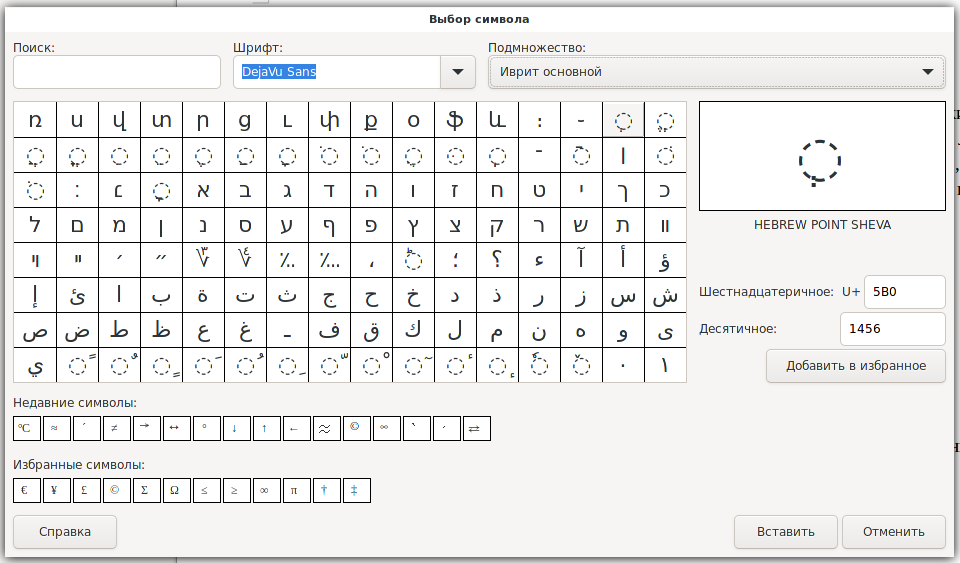Open the font list dropdown arrow
Viewport: 960px width, 563px height.
(458, 72)
